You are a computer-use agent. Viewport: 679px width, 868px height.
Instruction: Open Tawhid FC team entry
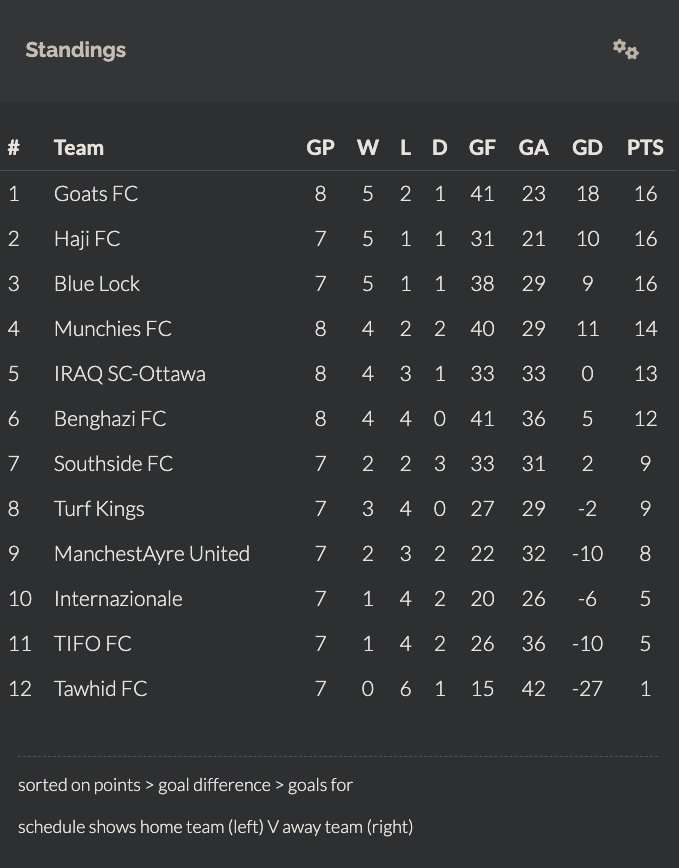point(100,689)
